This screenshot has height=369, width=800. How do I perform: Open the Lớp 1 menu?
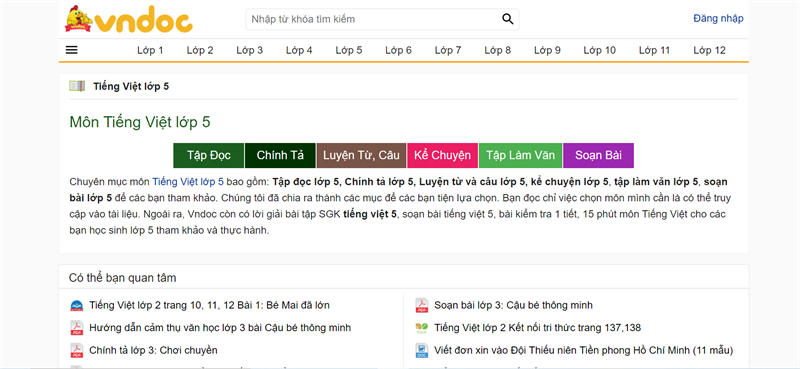[x=150, y=50]
